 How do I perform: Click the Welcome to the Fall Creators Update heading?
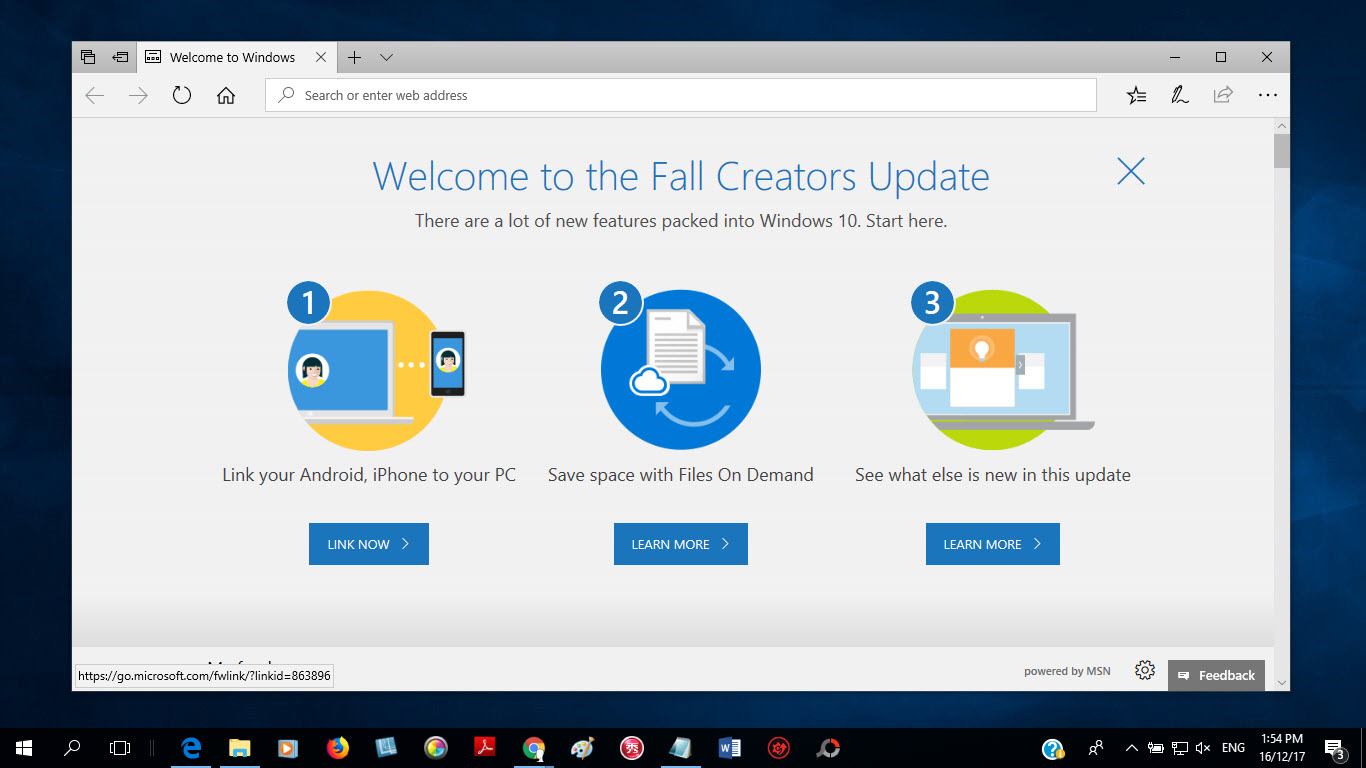(x=681, y=177)
